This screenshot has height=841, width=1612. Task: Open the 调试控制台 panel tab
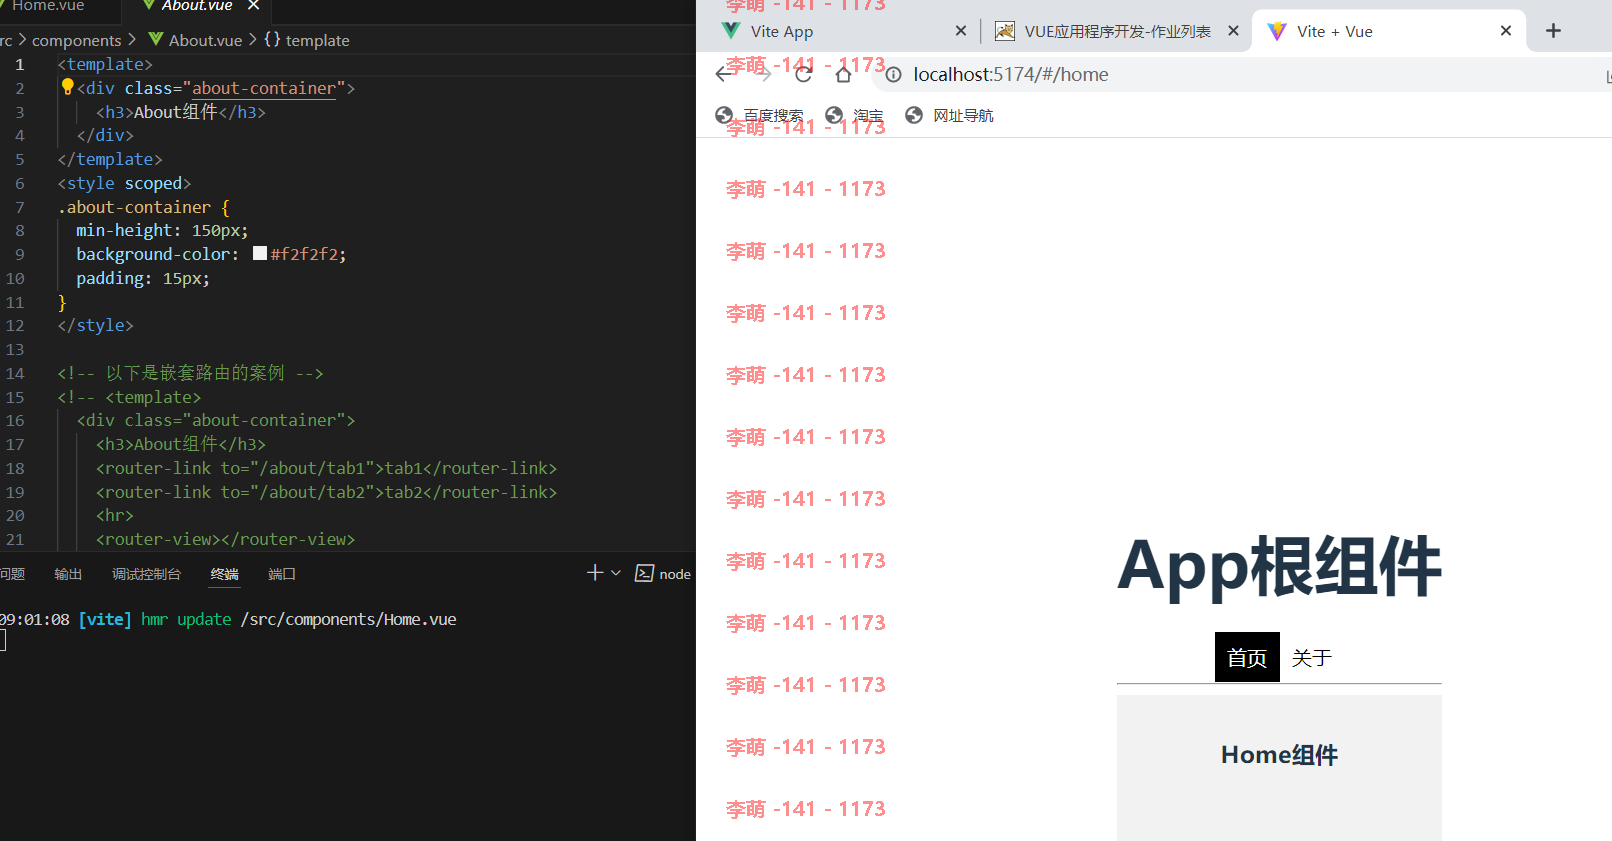(x=146, y=574)
